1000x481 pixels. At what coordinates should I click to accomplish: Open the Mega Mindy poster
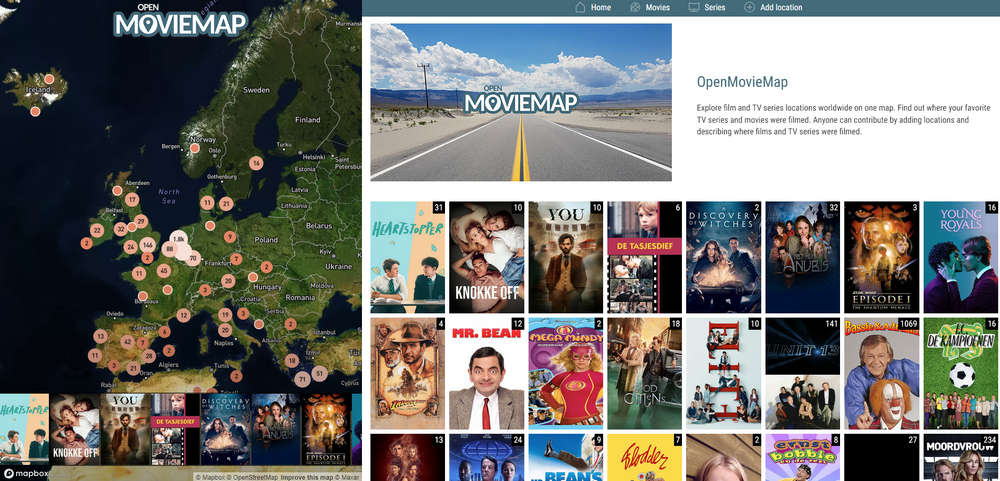click(x=566, y=374)
